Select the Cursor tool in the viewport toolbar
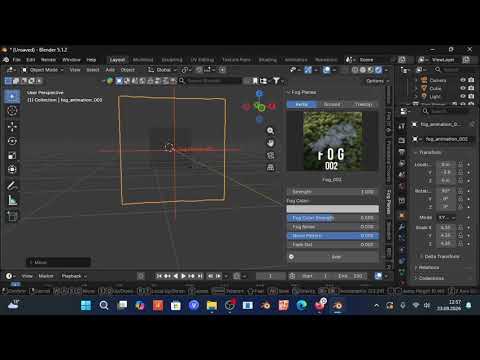480x360 pixels. (x=12, y=110)
